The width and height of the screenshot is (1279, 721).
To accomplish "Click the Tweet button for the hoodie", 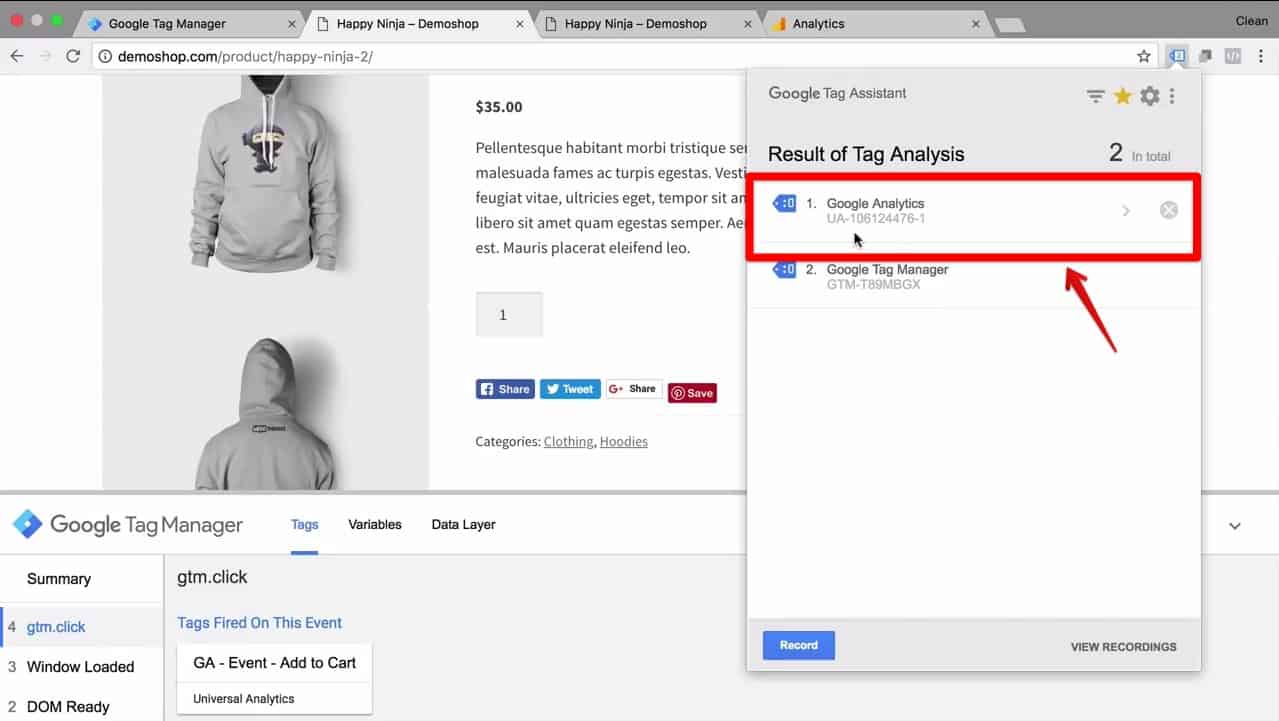I will pos(569,389).
